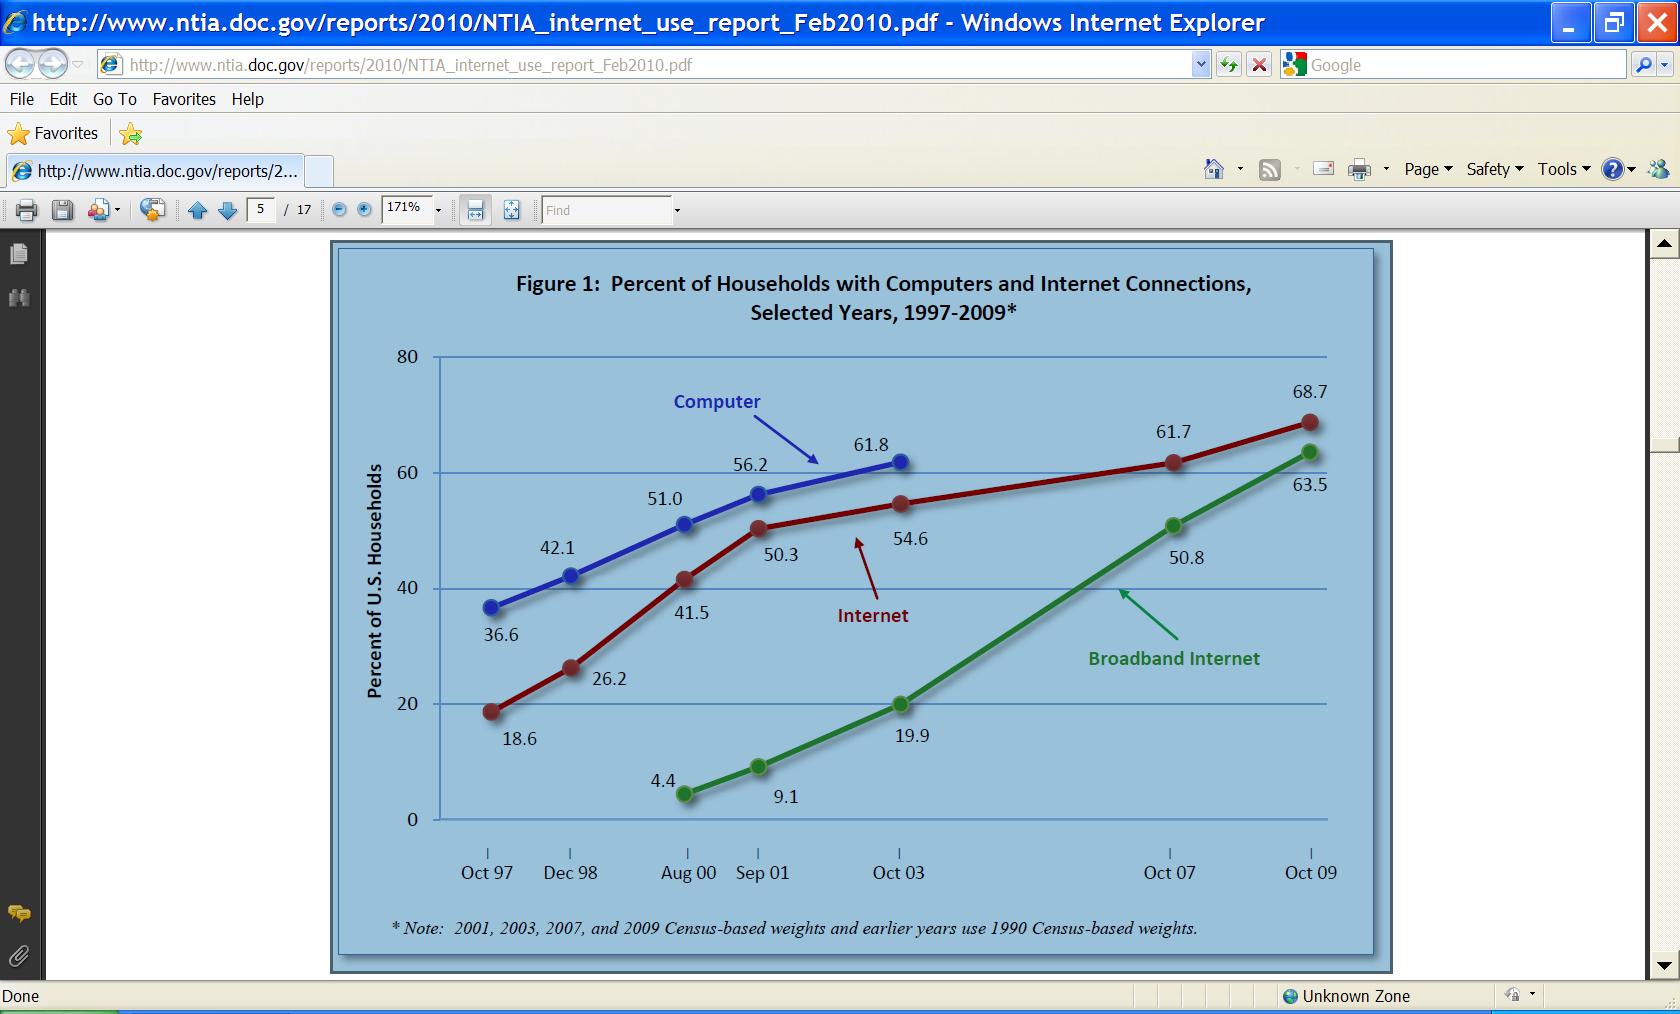Click the vertical scrollbar up arrow
This screenshot has width=1680, height=1014.
1664,243
